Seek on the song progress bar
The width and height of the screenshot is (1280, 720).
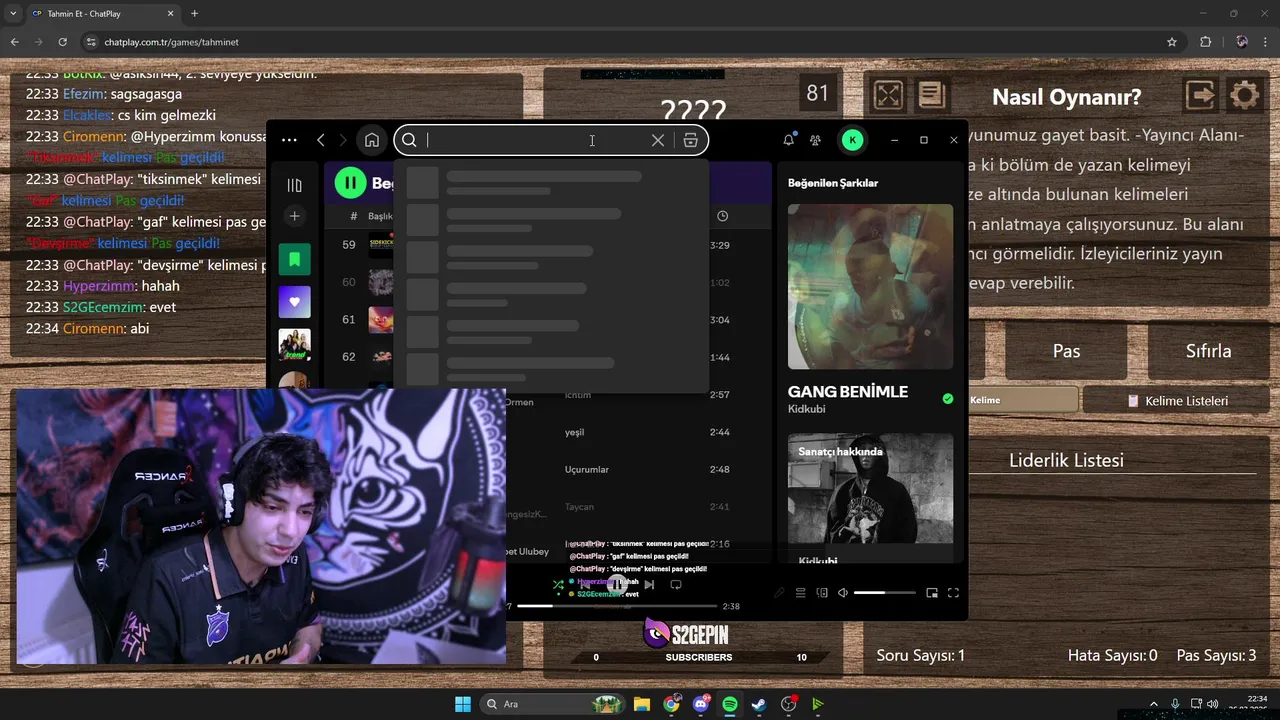point(617,606)
